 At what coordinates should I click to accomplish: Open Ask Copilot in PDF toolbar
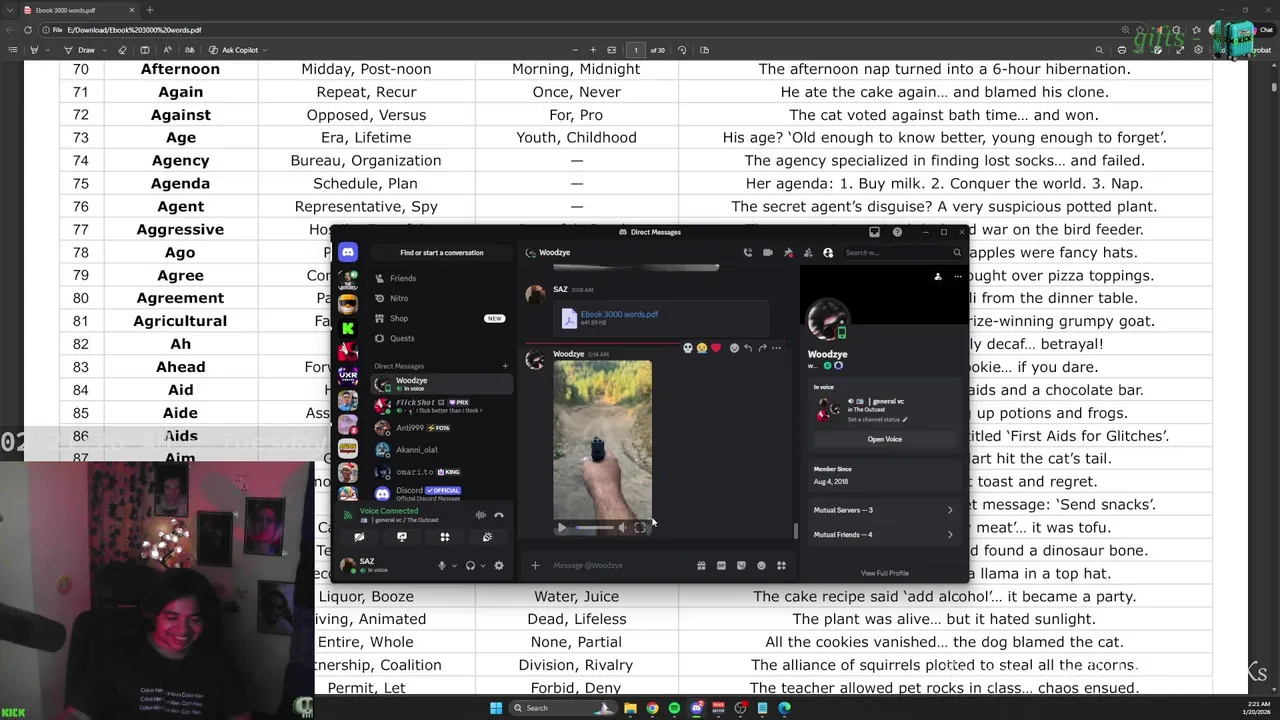233,50
